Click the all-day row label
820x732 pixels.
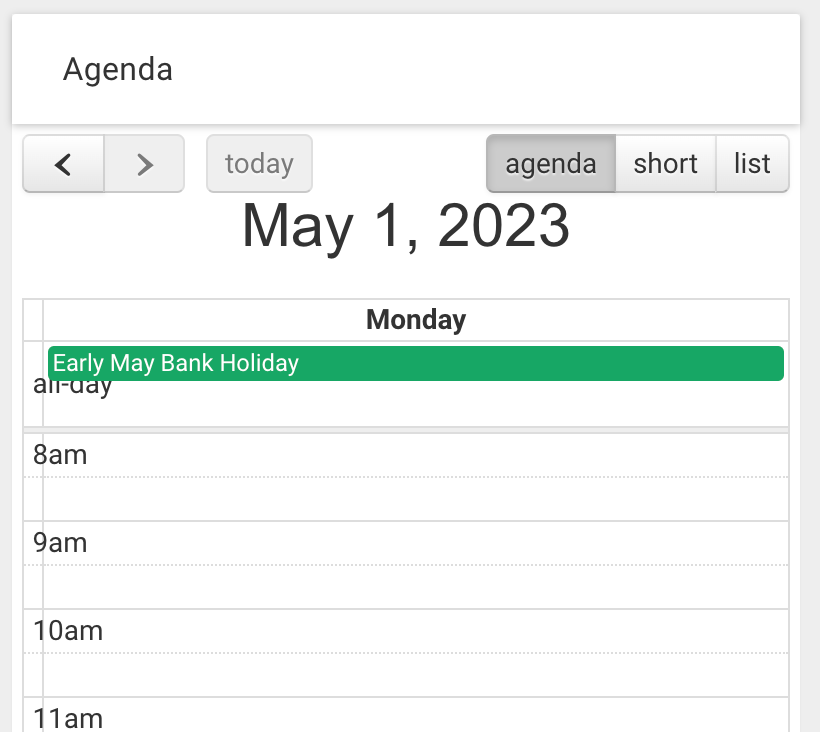pyautogui.click(x=72, y=385)
